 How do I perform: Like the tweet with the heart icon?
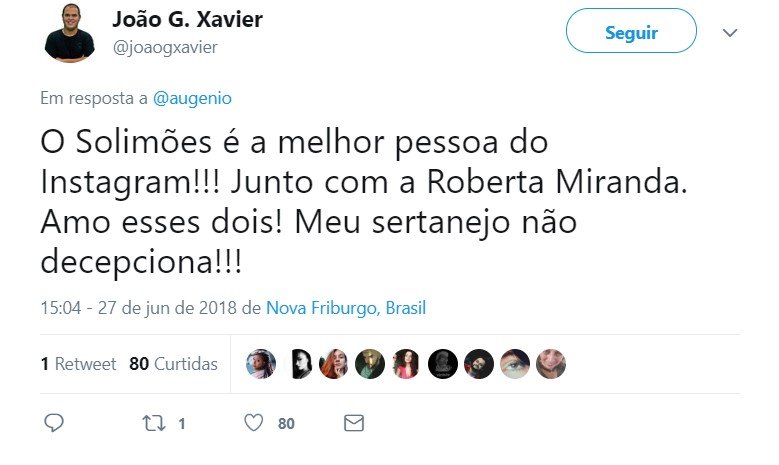tap(253, 423)
